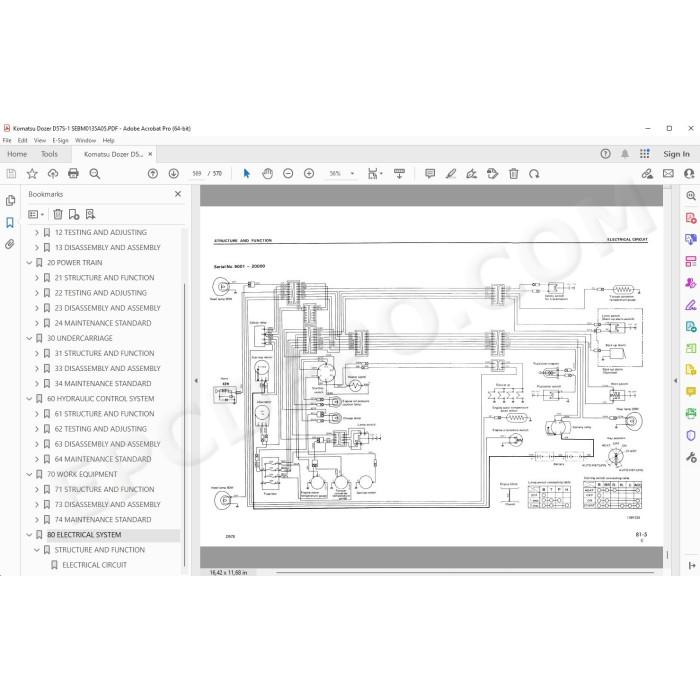Expand the 12 TESTING AND ADJUSTING bookmark
Image resolution: width=700 pixels, height=700 pixels.
(37, 233)
